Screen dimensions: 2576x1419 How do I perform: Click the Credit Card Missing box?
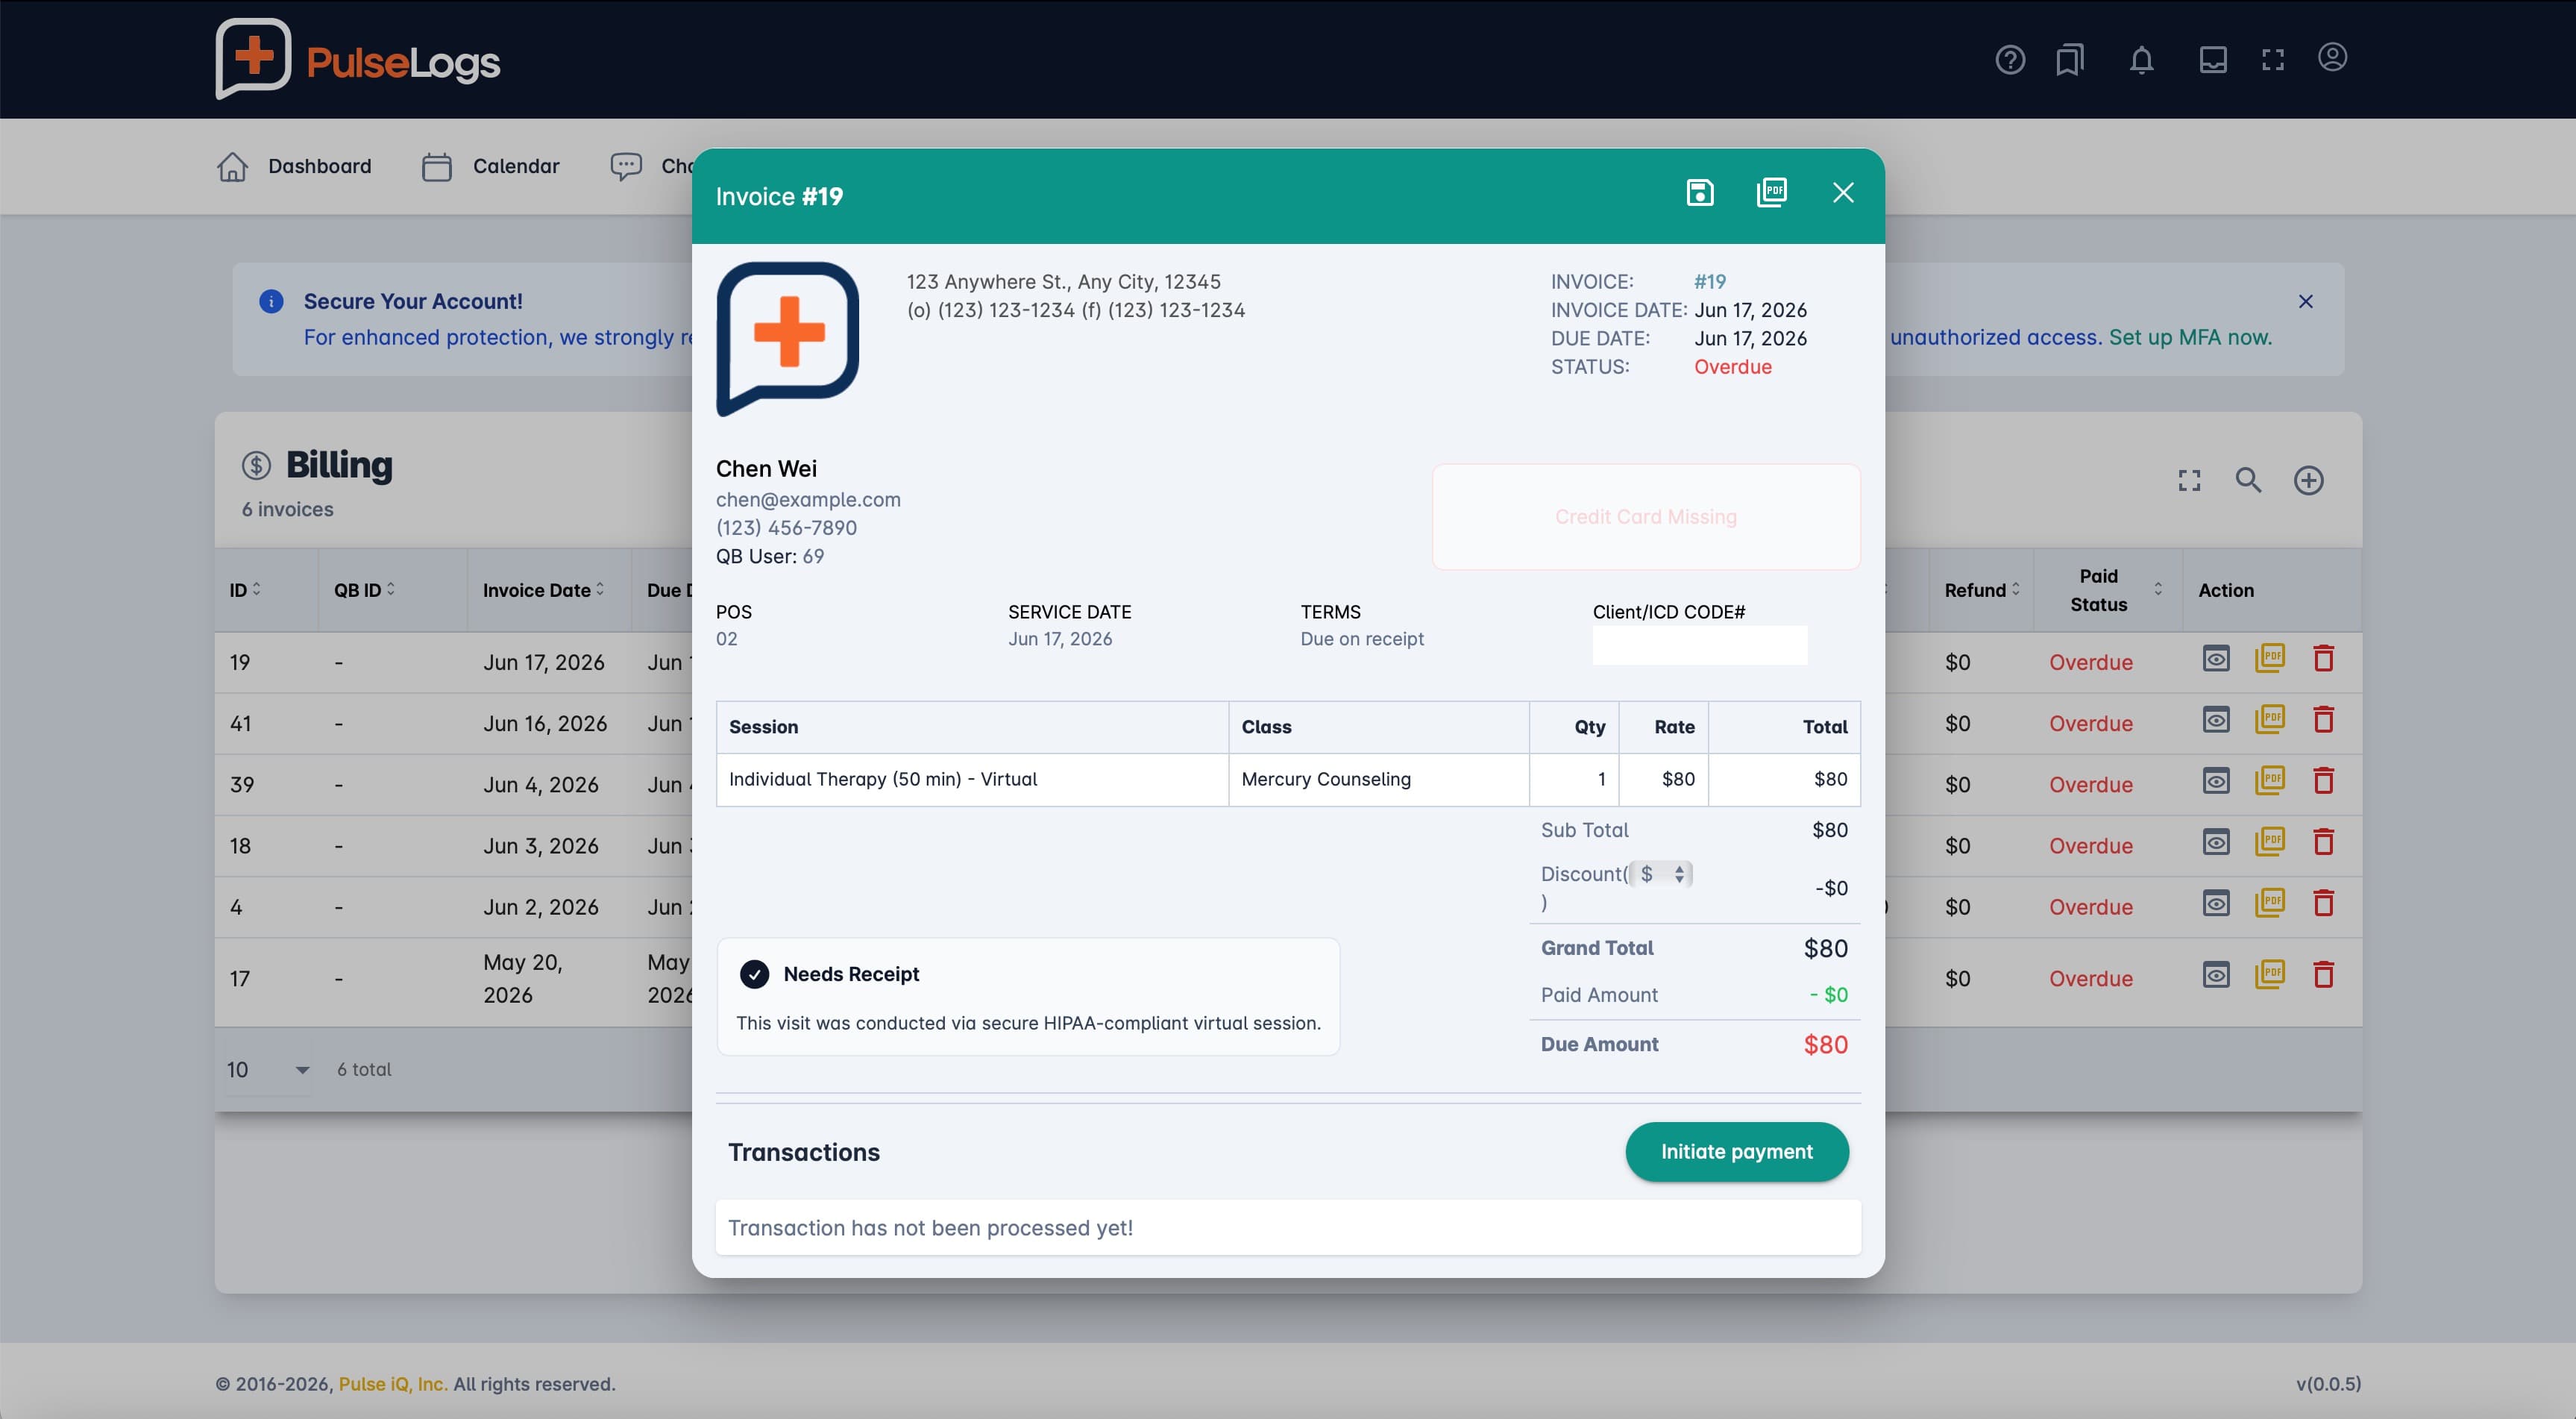coord(1646,517)
